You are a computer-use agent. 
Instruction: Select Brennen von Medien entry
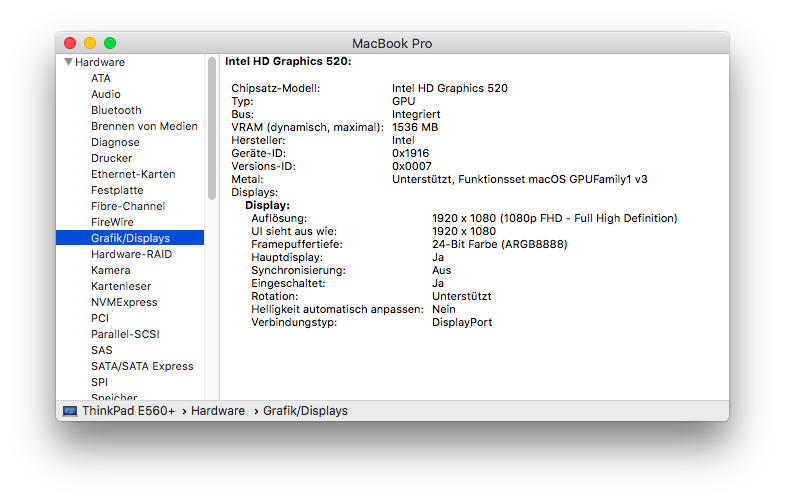click(x=144, y=127)
